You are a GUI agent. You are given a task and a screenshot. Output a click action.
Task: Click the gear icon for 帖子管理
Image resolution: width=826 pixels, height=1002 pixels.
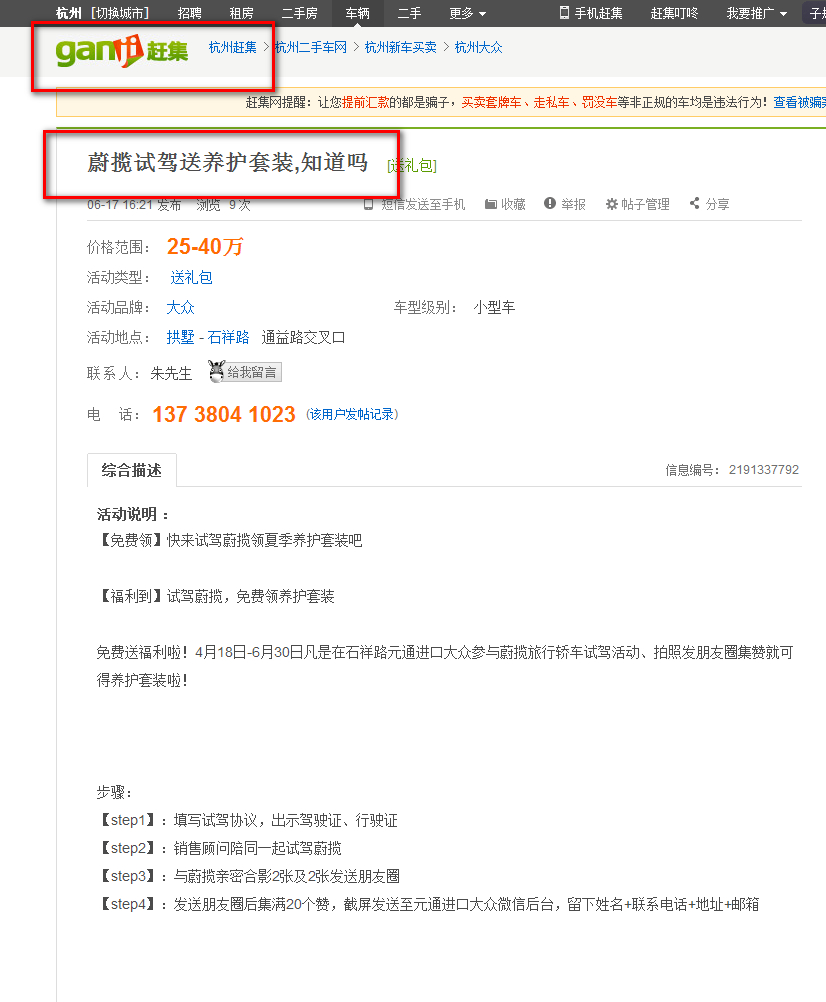point(611,204)
